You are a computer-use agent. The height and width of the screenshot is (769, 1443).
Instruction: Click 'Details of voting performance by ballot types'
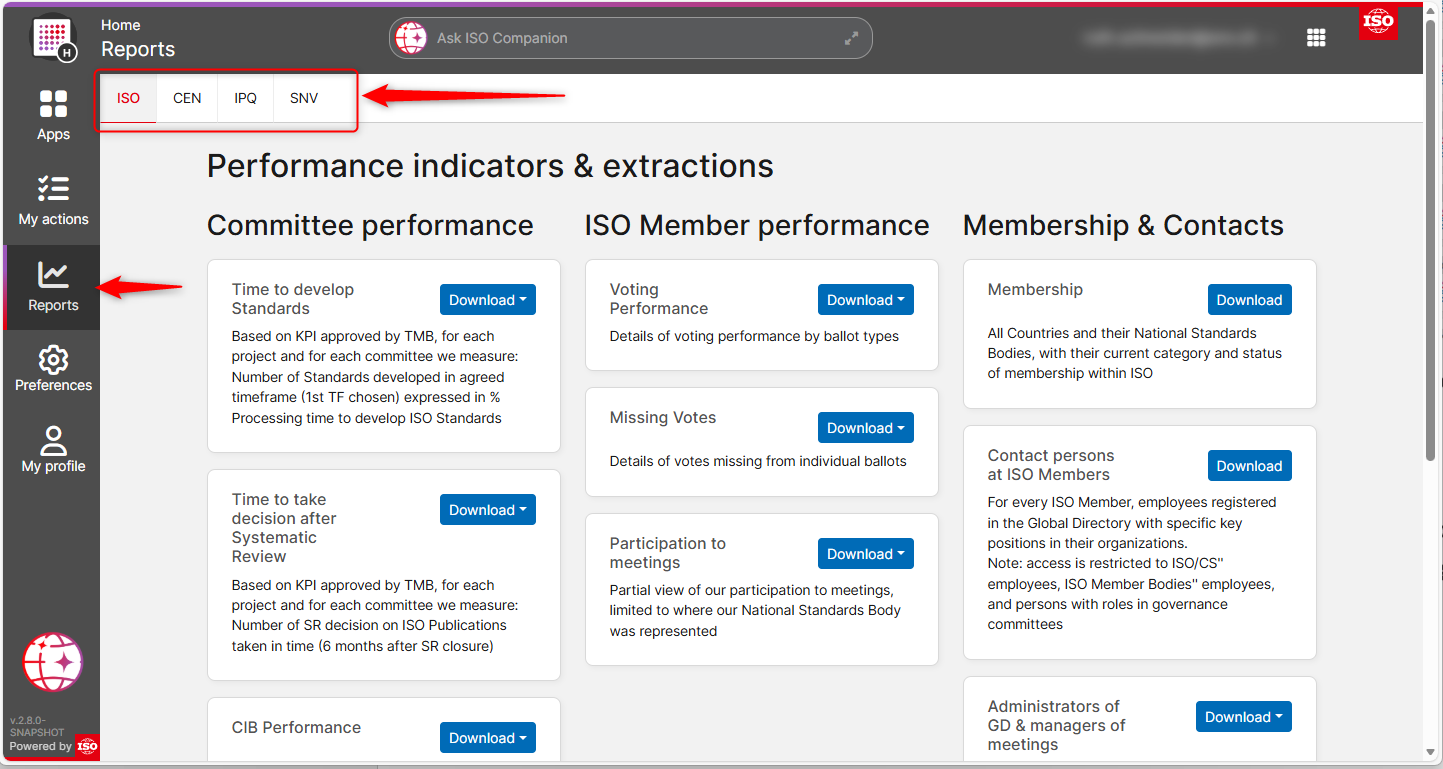[754, 336]
